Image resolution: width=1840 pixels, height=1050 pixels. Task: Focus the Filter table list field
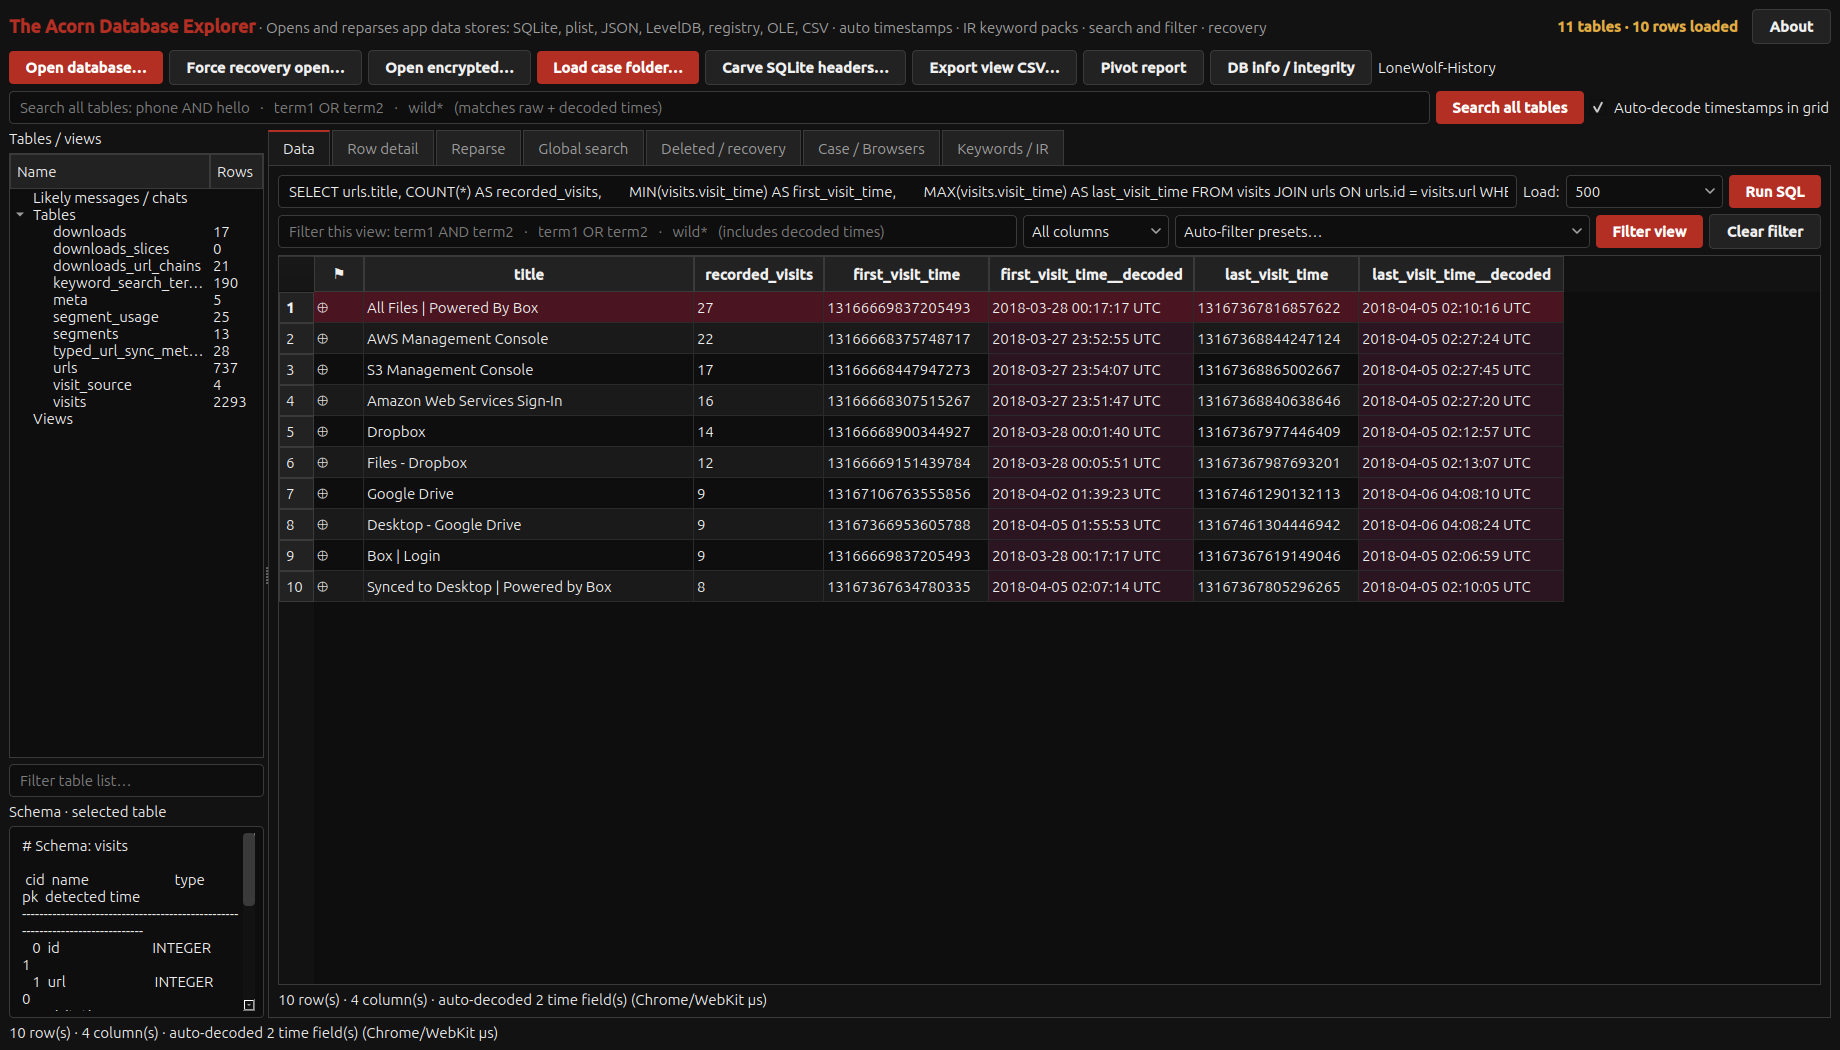[136, 781]
